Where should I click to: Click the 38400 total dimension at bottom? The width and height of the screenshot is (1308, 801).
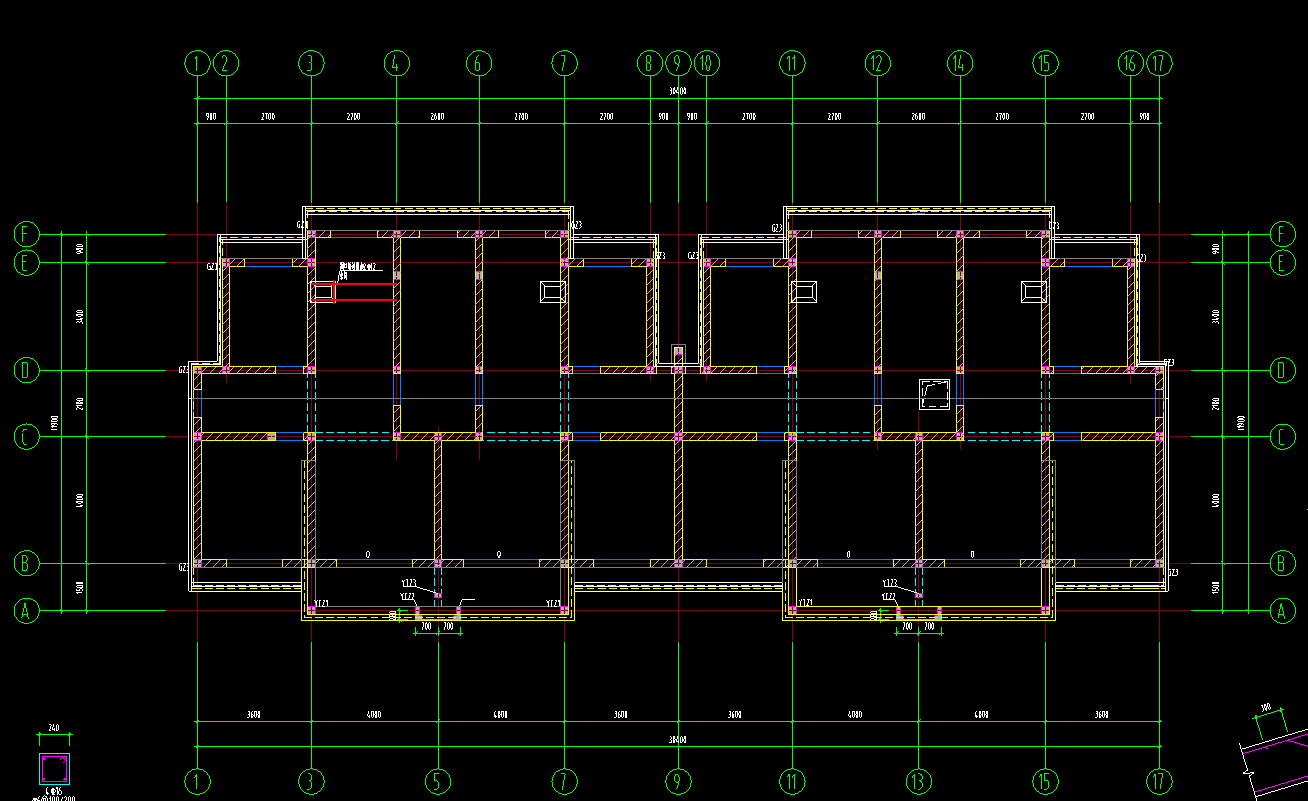tap(677, 739)
